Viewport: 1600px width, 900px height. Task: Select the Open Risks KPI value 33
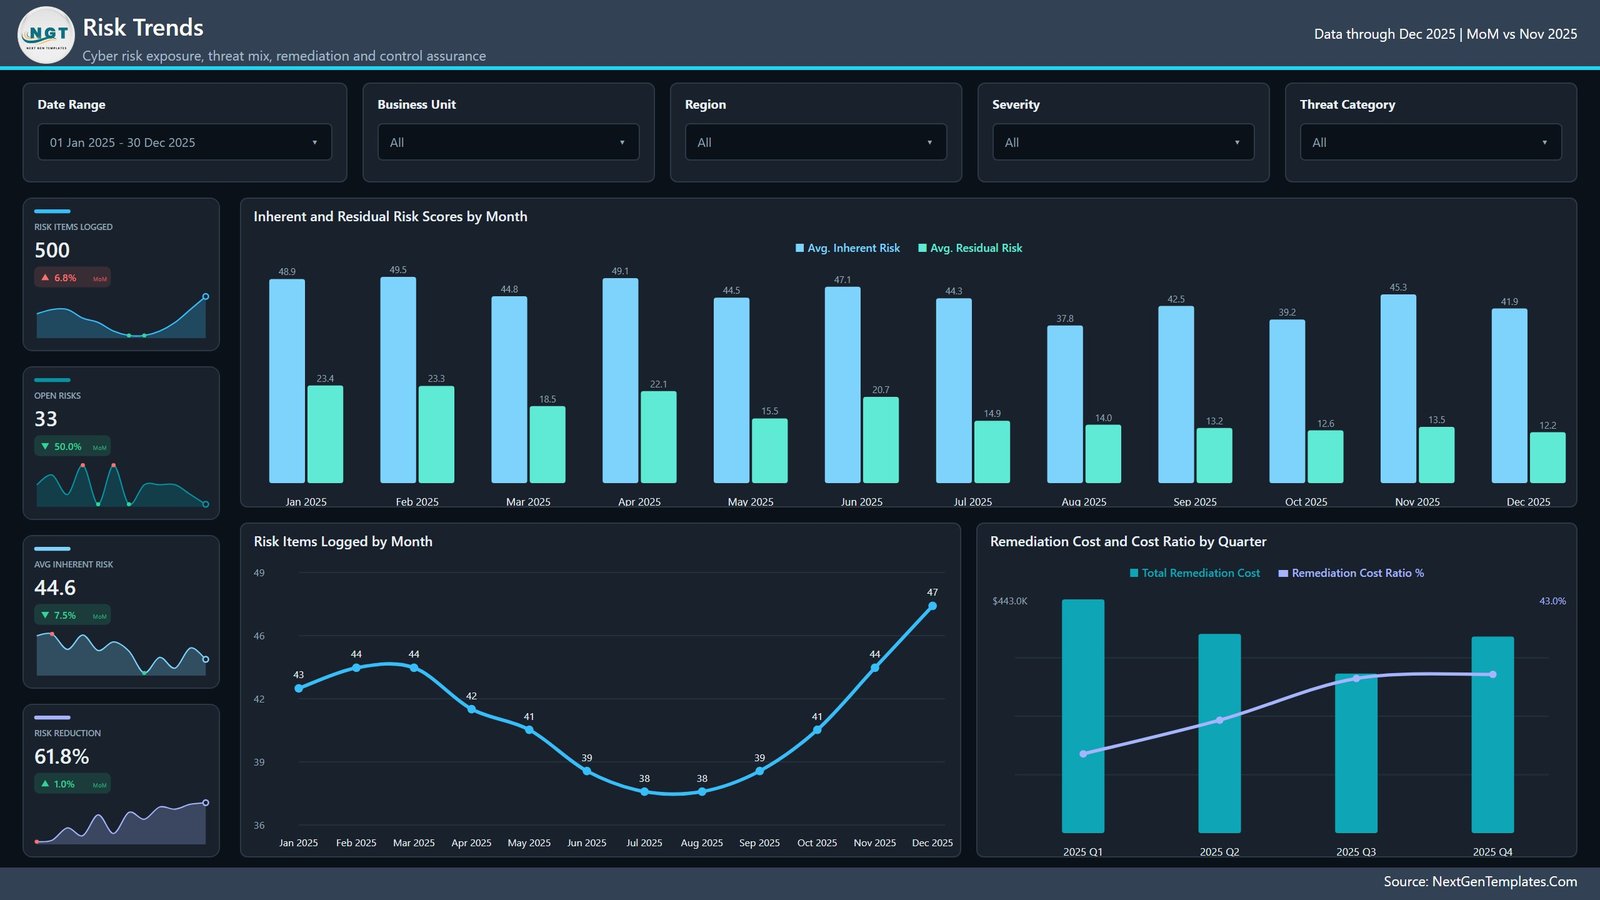click(46, 419)
